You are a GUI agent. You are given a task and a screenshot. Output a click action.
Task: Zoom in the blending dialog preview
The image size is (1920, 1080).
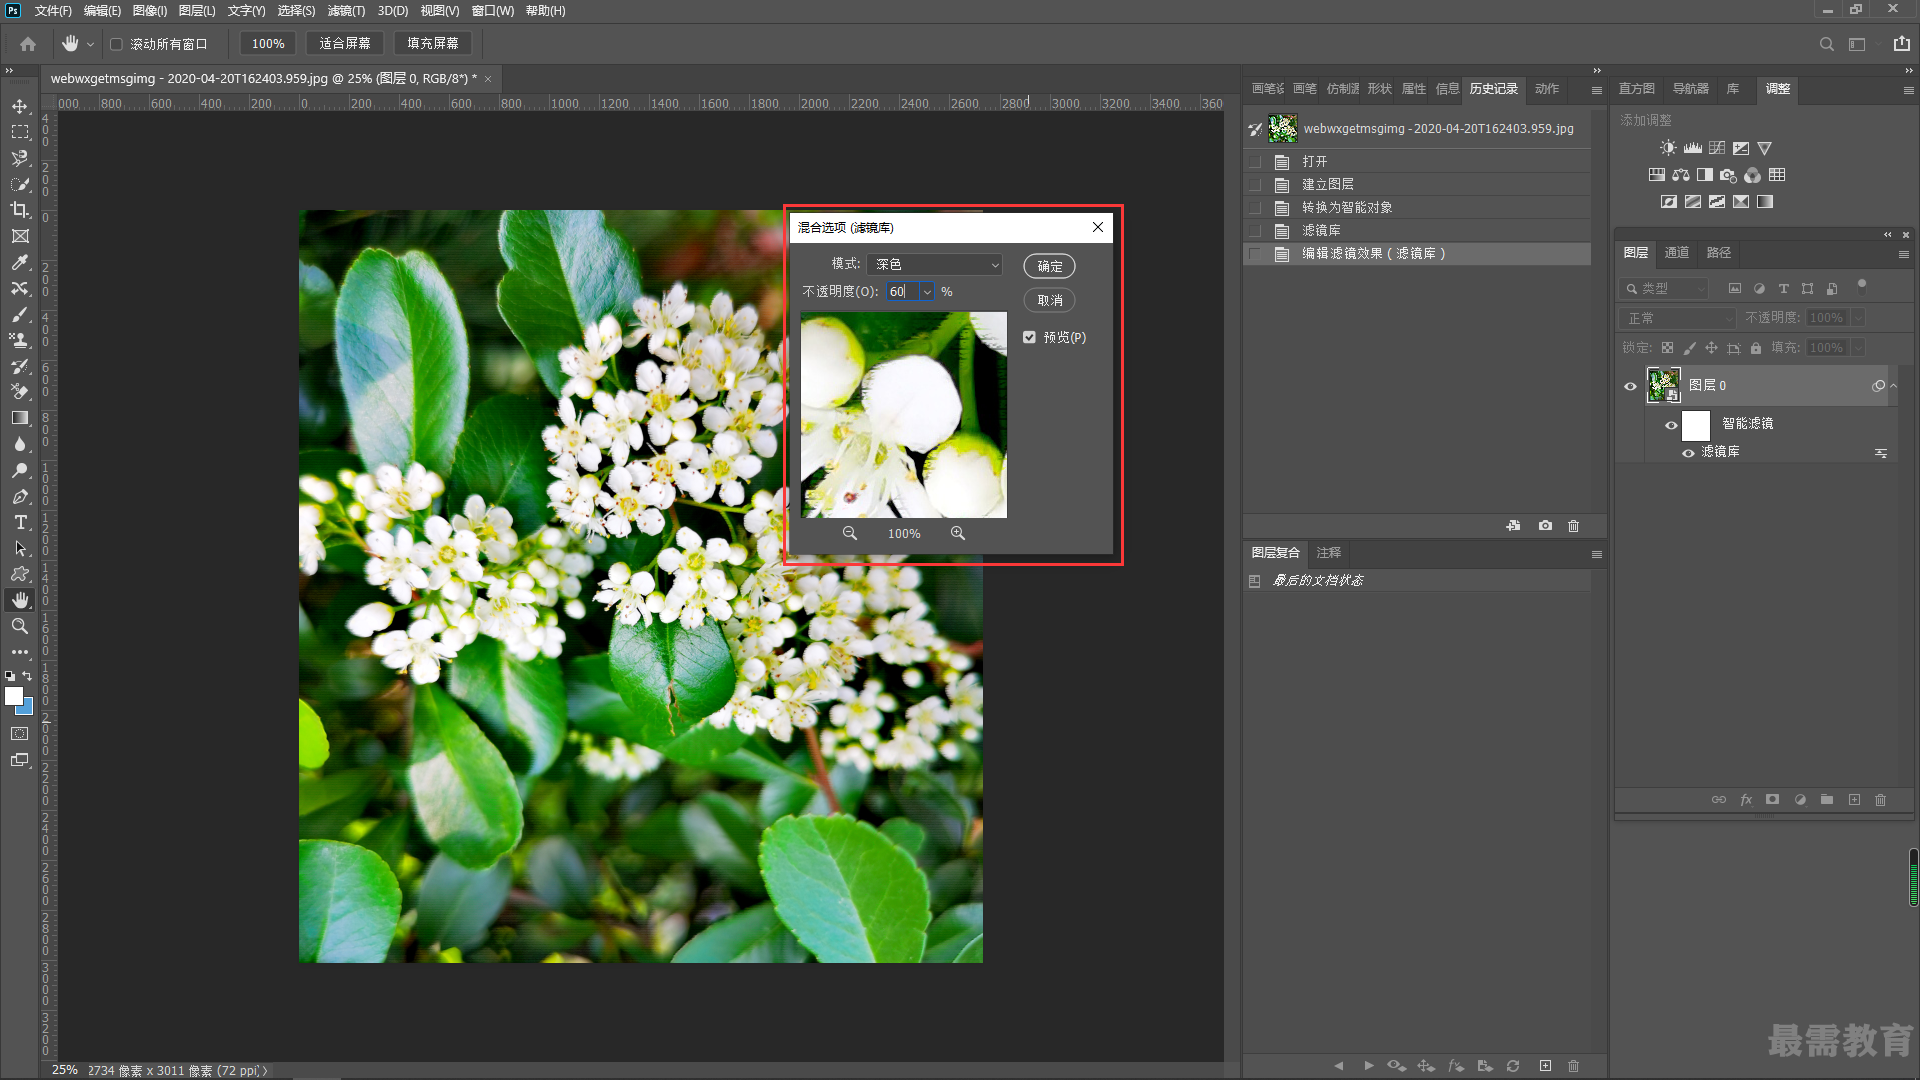958,533
